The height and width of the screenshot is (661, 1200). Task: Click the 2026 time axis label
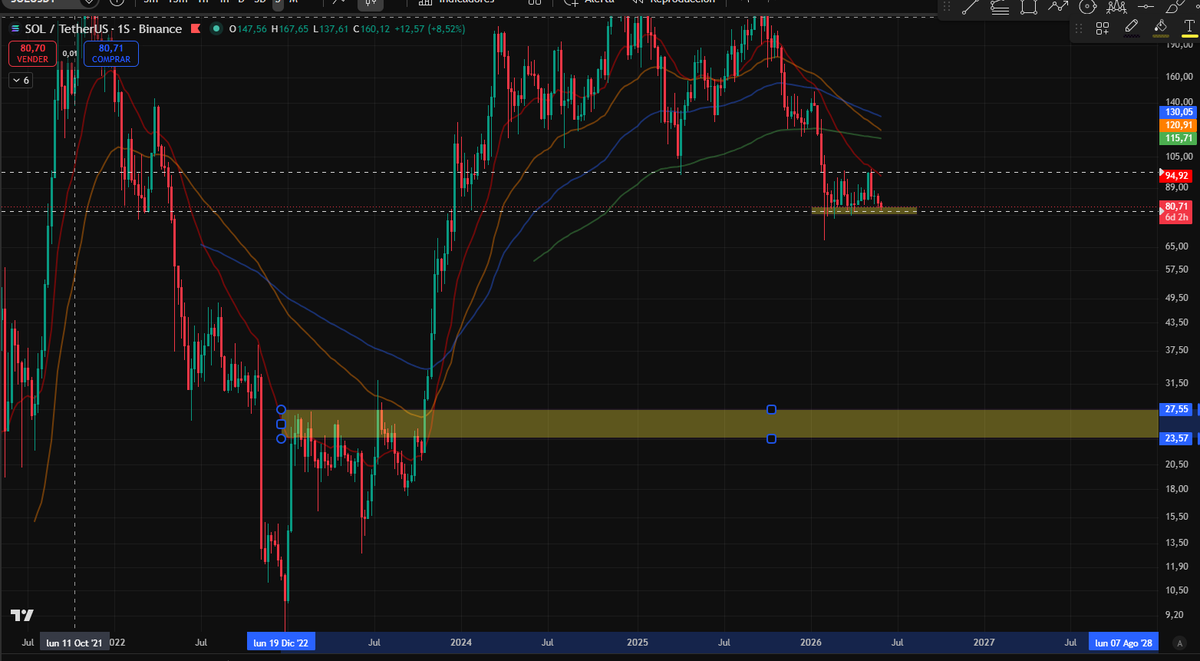[x=812, y=642]
